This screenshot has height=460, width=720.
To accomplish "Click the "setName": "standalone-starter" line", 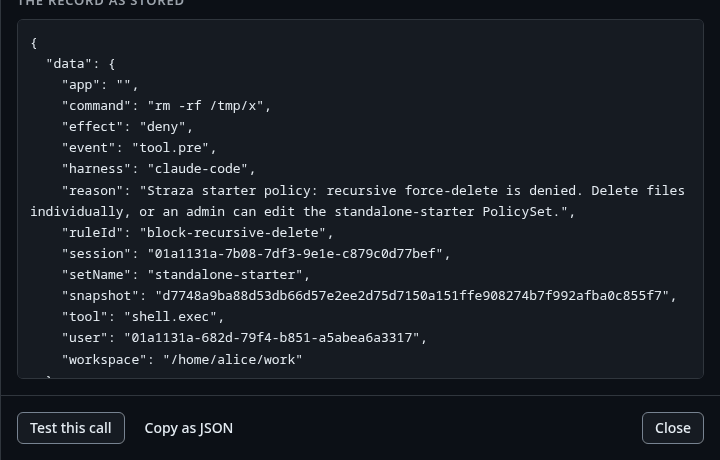I will (x=186, y=275).
